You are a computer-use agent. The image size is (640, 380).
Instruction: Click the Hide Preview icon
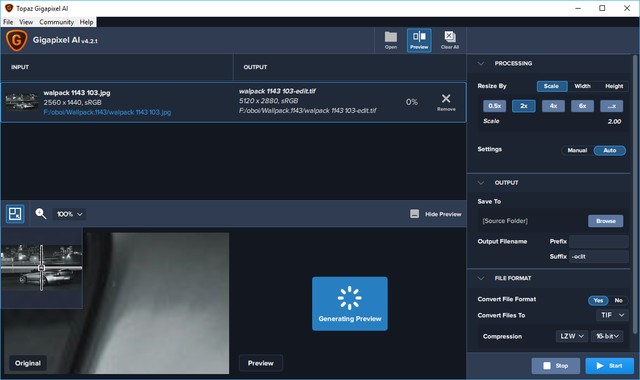click(414, 214)
